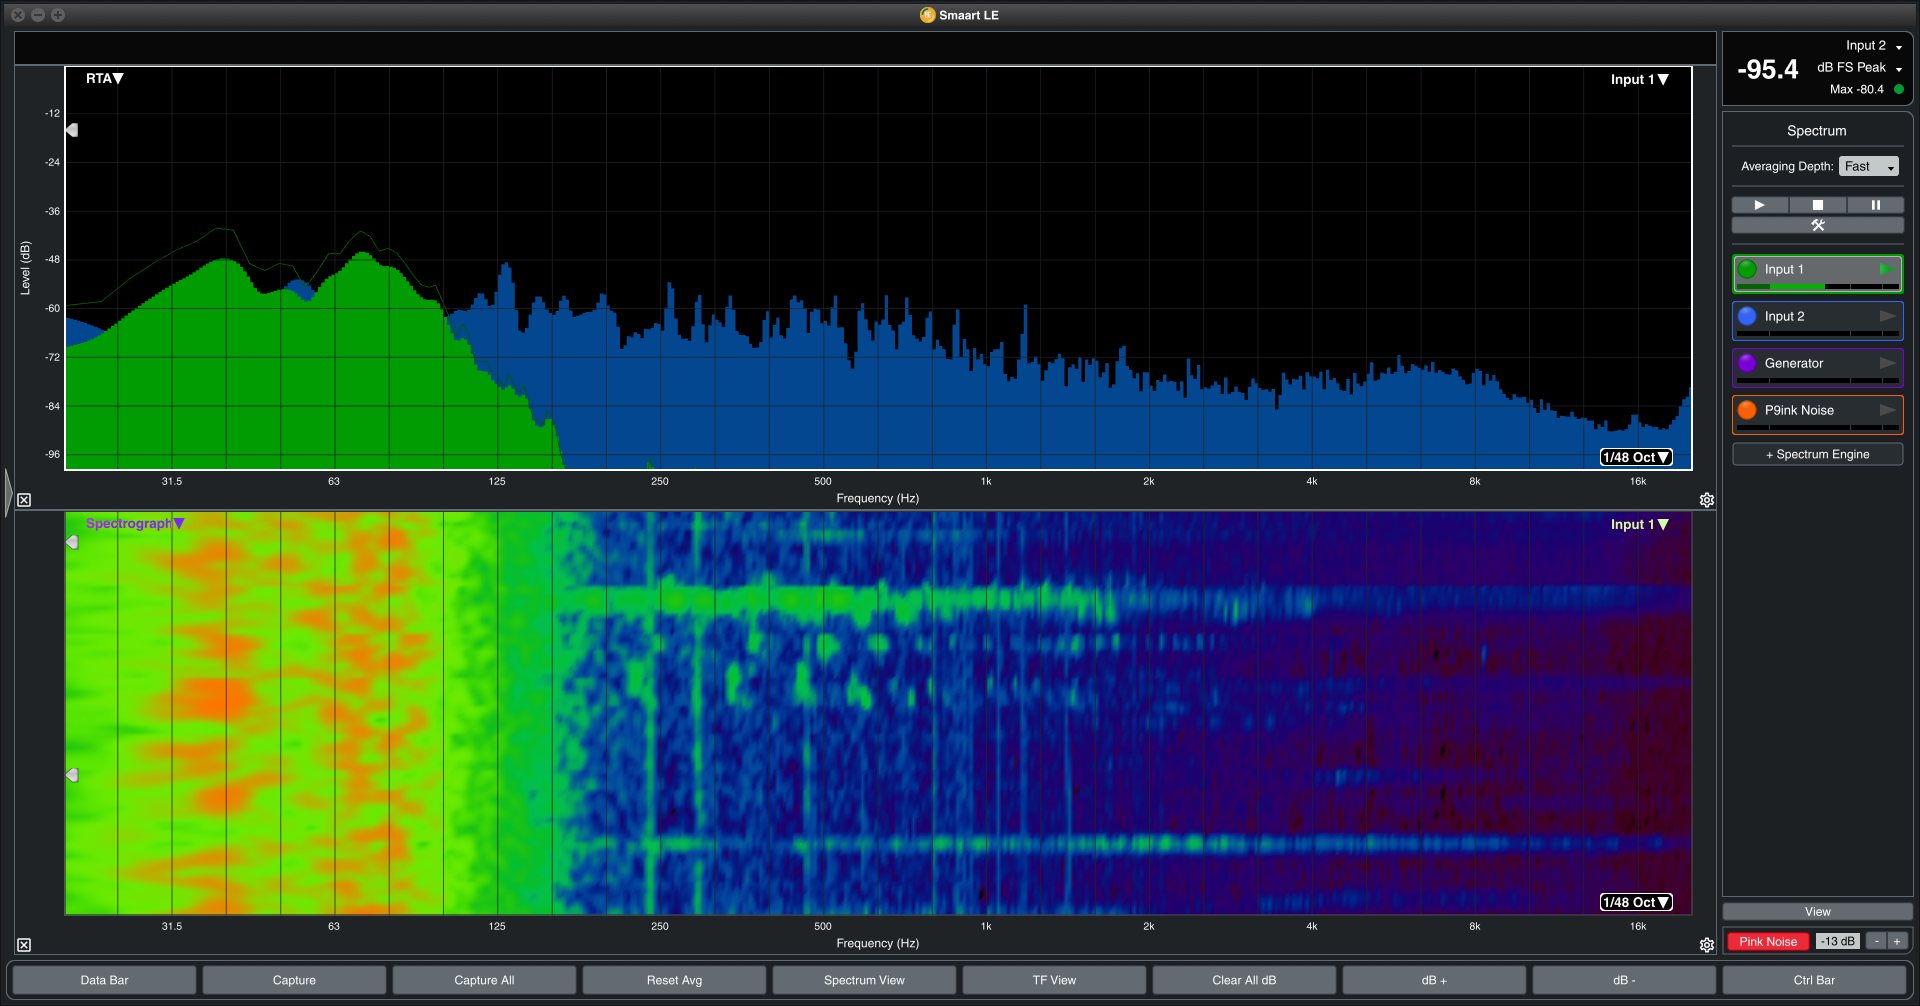The height and width of the screenshot is (1006, 1920).
Task: Decrease generator level with minus button
Action: (1877, 942)
